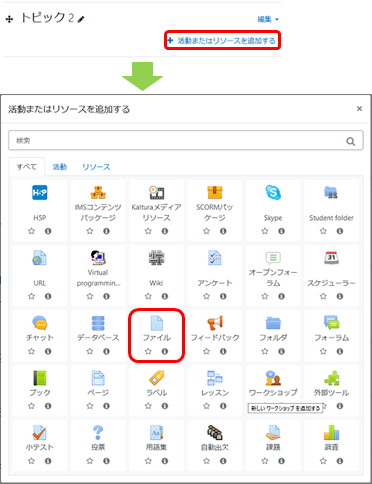Choose the 小テスト quiz icon

(40, 433)
